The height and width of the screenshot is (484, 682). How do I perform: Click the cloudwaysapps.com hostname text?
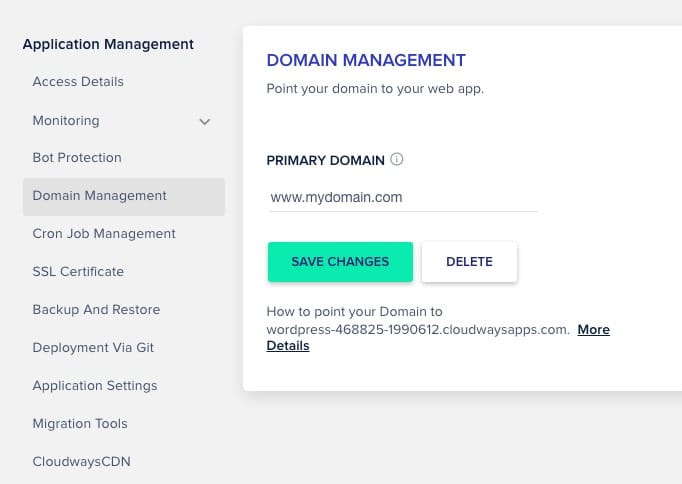tap(418, 330)
